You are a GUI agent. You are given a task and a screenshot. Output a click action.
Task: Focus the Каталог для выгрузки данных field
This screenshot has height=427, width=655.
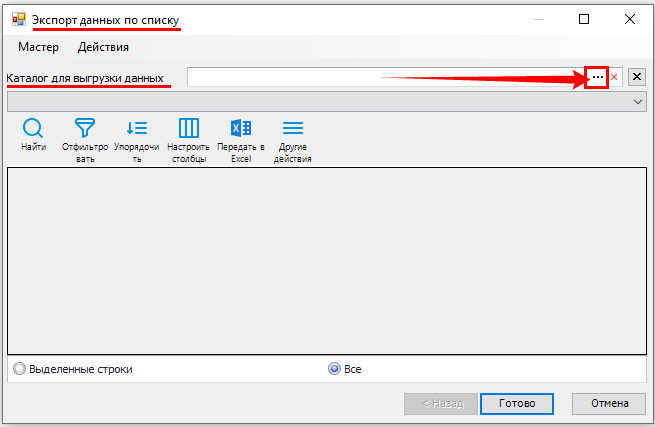point(384,77)
